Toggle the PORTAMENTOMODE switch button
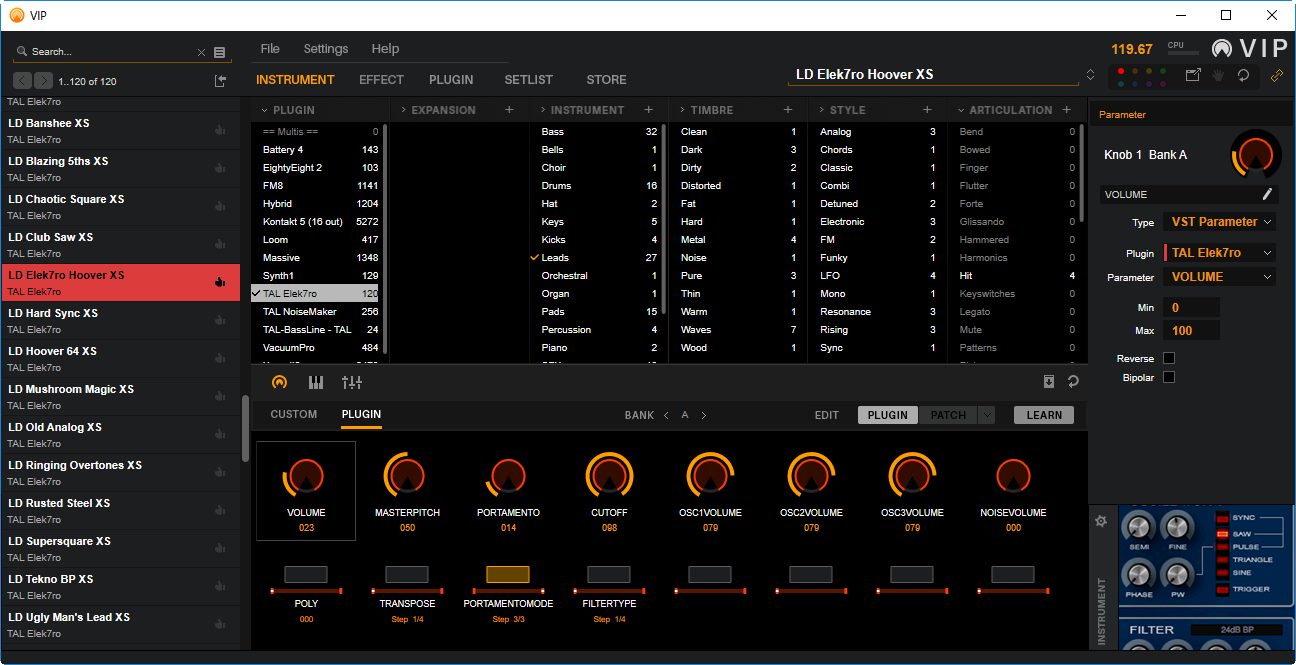This screenshot has height=665, width=1296. click(508, 574)
